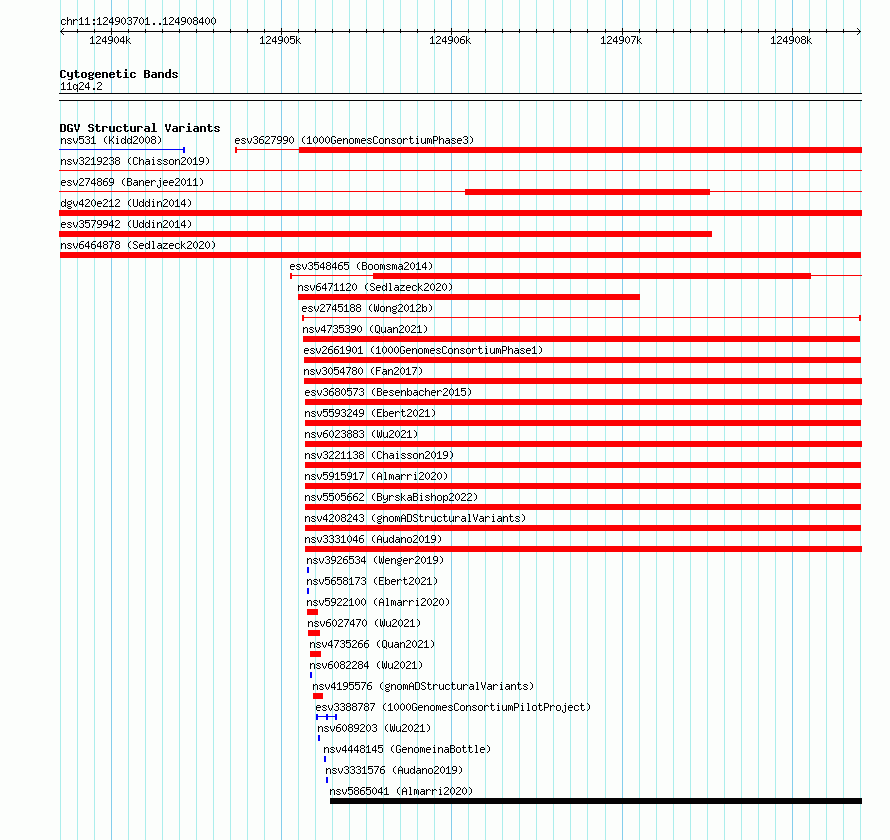Open nsv3221138 (Chaisson2019) variant
Viewport: 890px width, 840px height.
click(x=379, y=455)
